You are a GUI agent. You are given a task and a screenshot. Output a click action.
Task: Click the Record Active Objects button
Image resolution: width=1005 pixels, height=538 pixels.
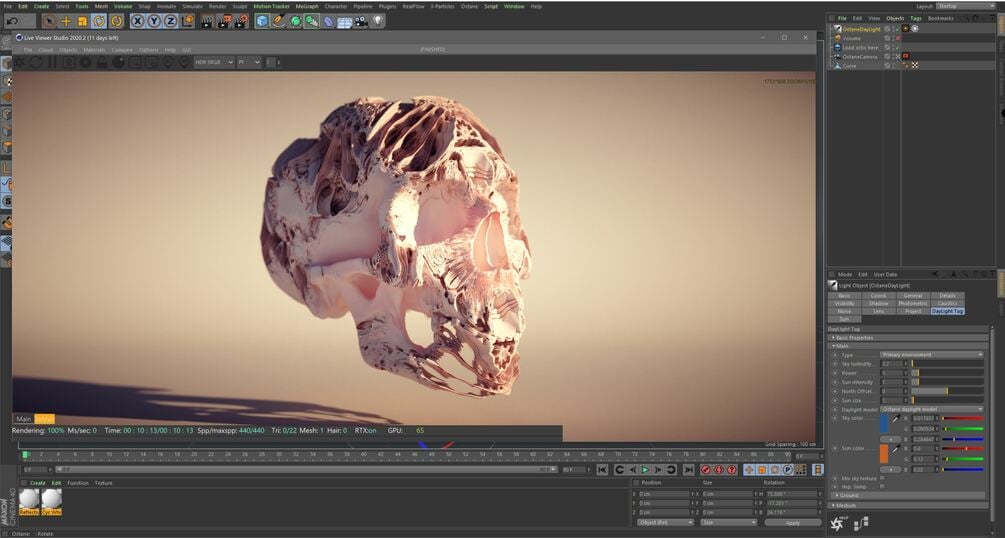tap(705, 470)
